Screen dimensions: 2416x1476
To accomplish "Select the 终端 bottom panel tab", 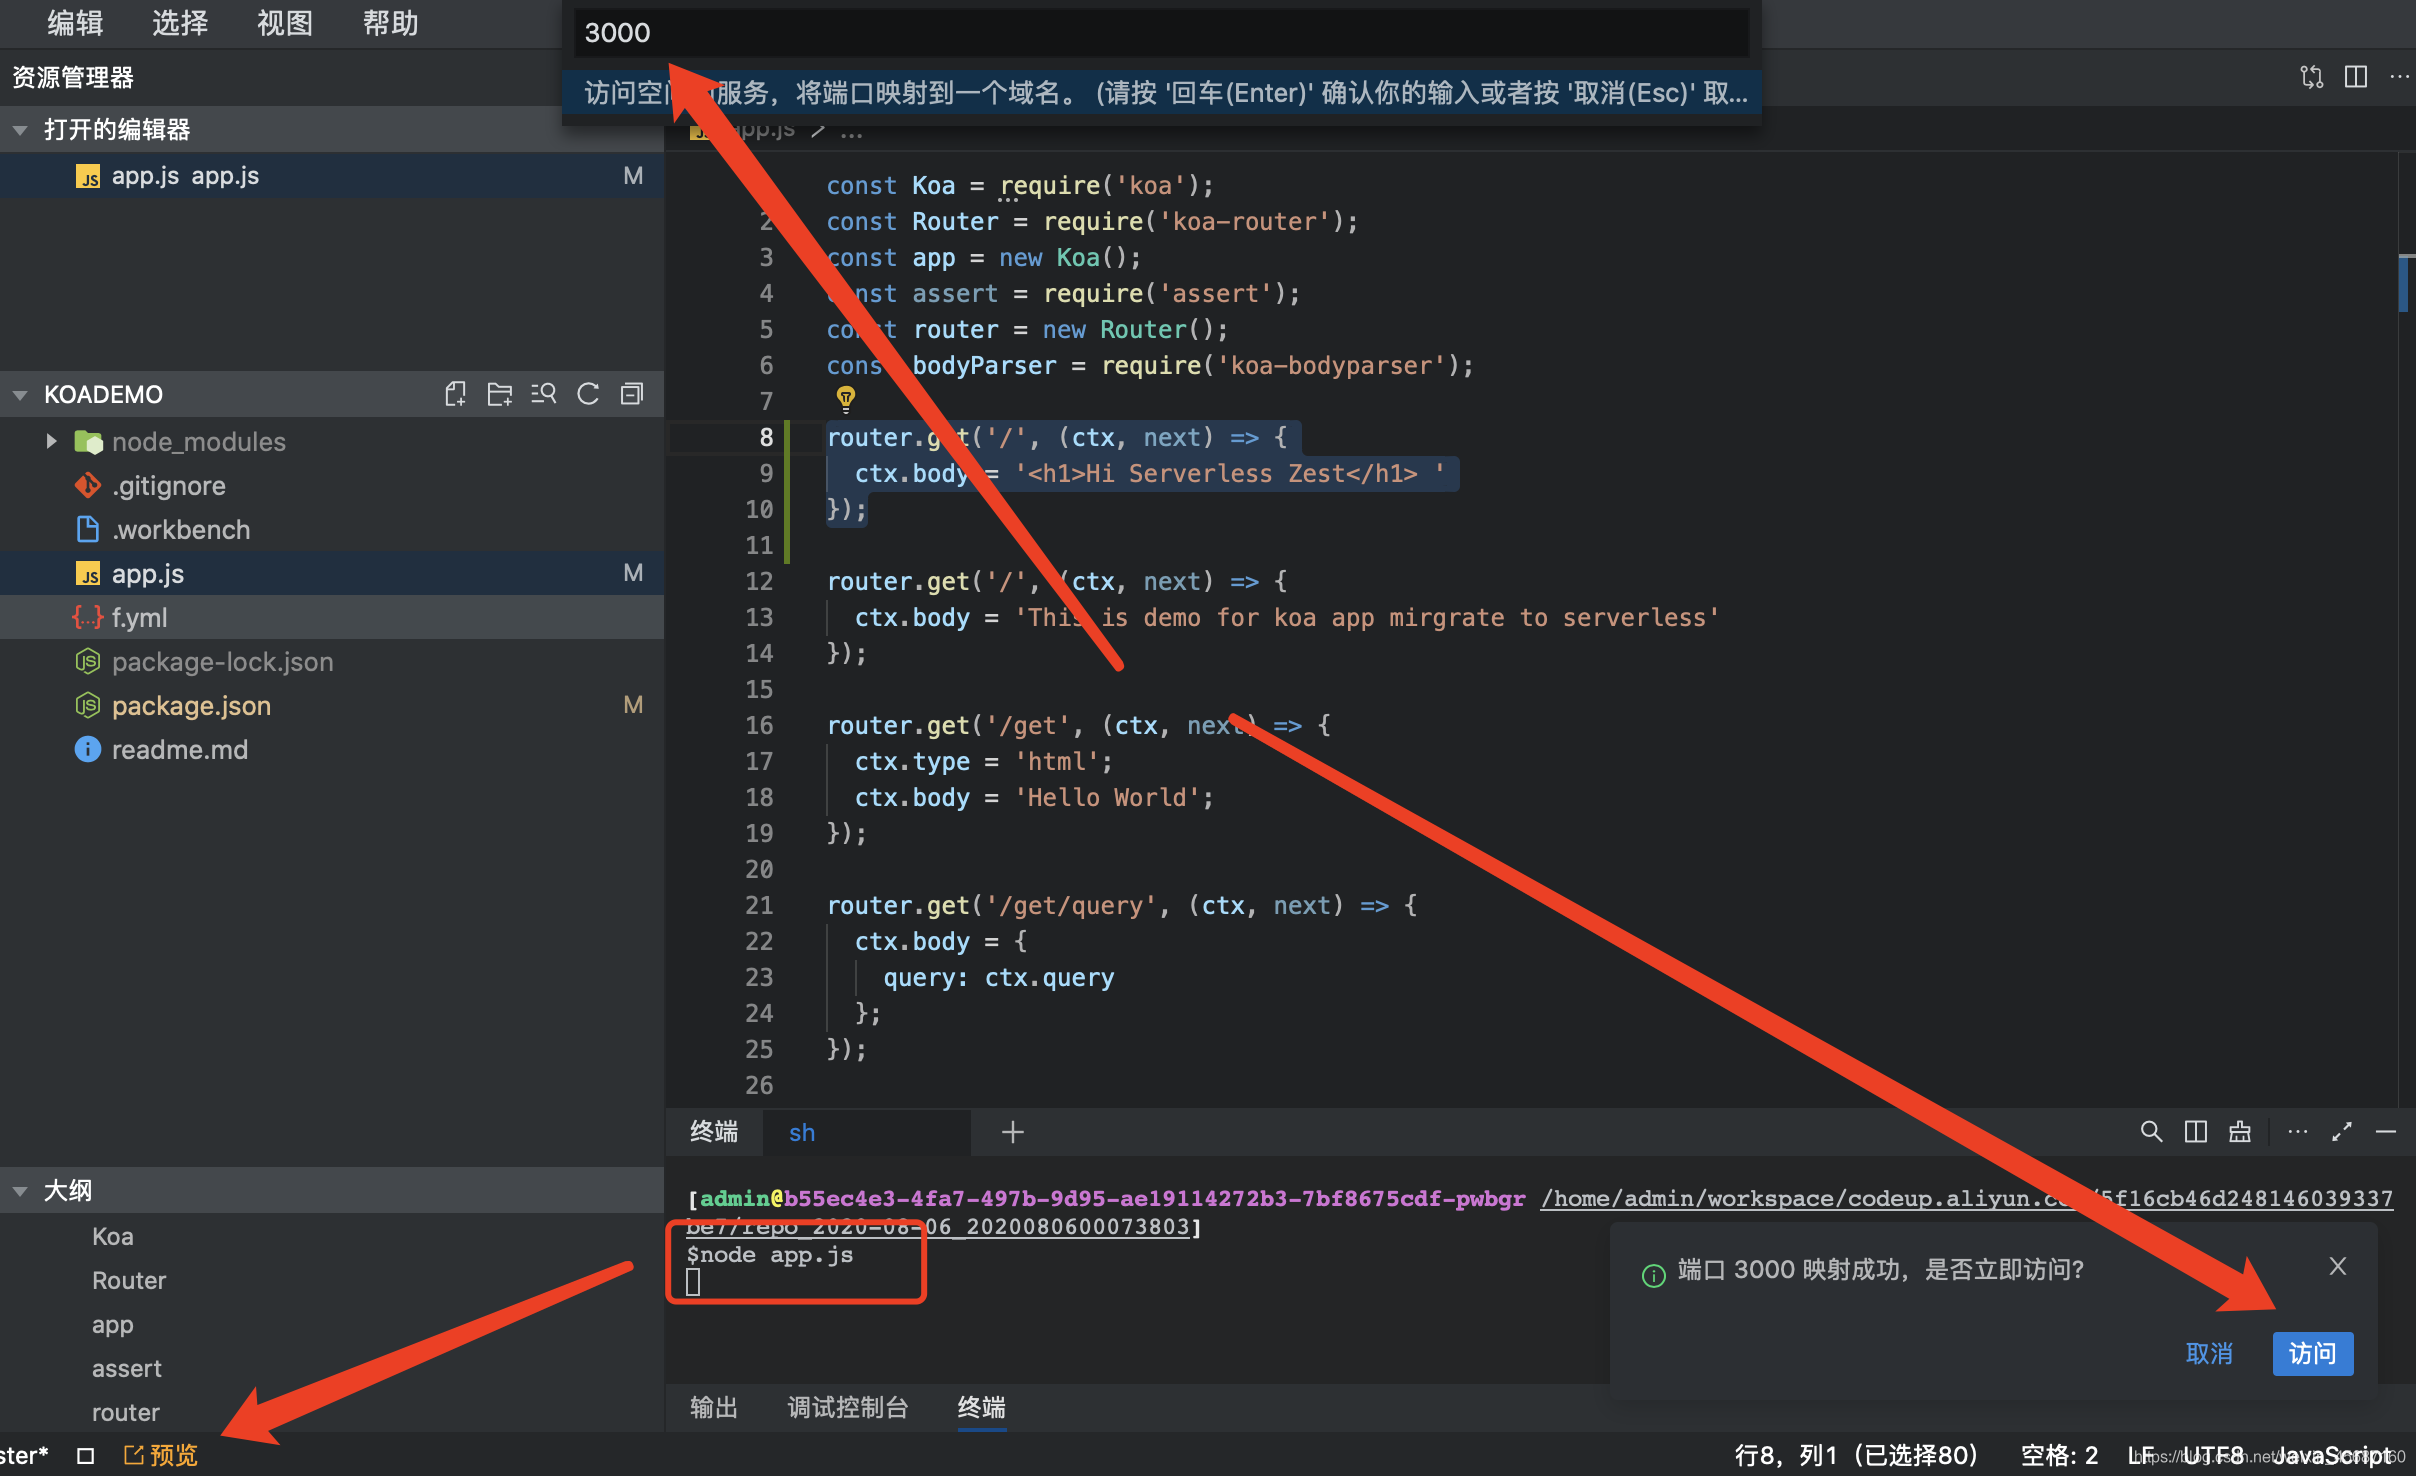I will 981,1407.
